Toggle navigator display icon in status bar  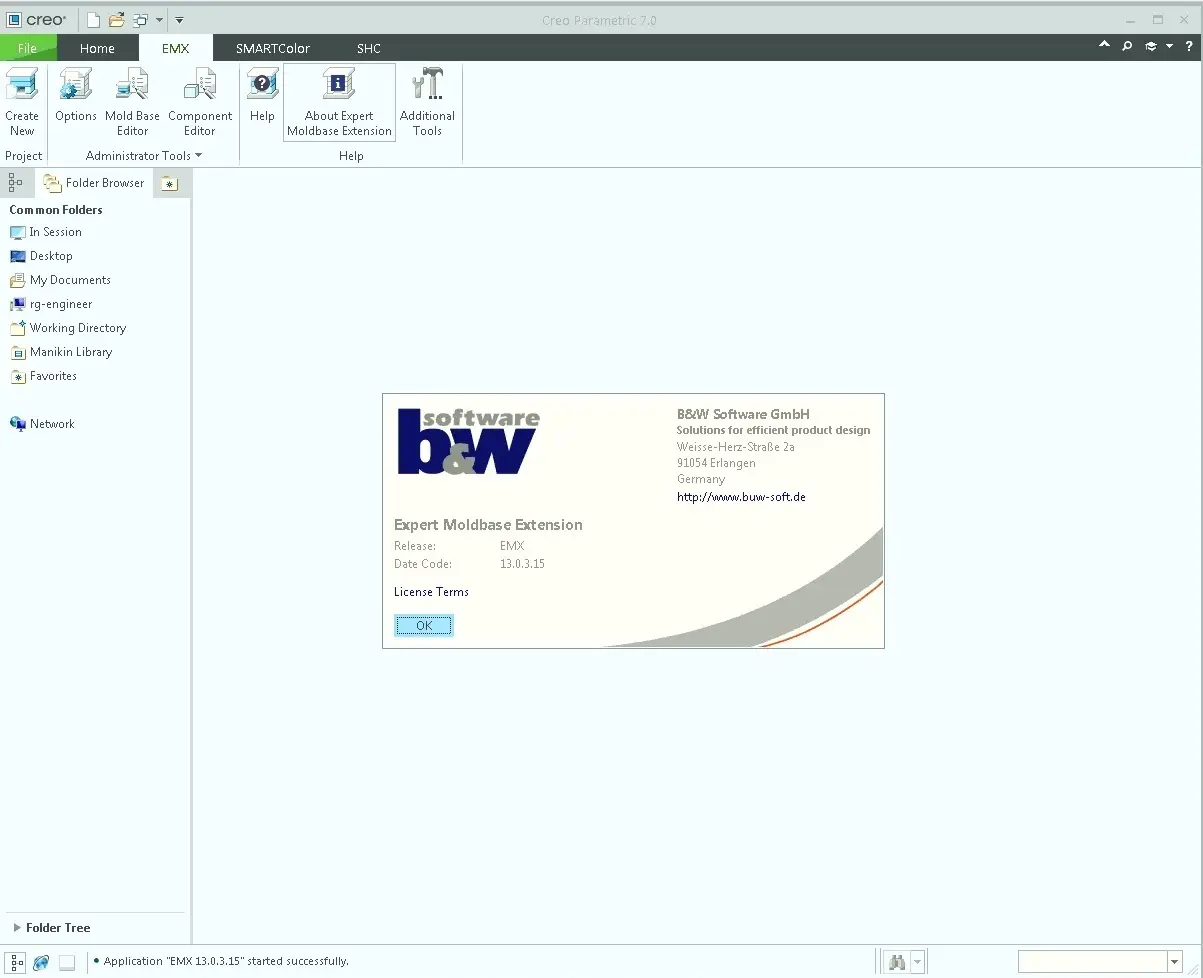(x=17, y=962)
